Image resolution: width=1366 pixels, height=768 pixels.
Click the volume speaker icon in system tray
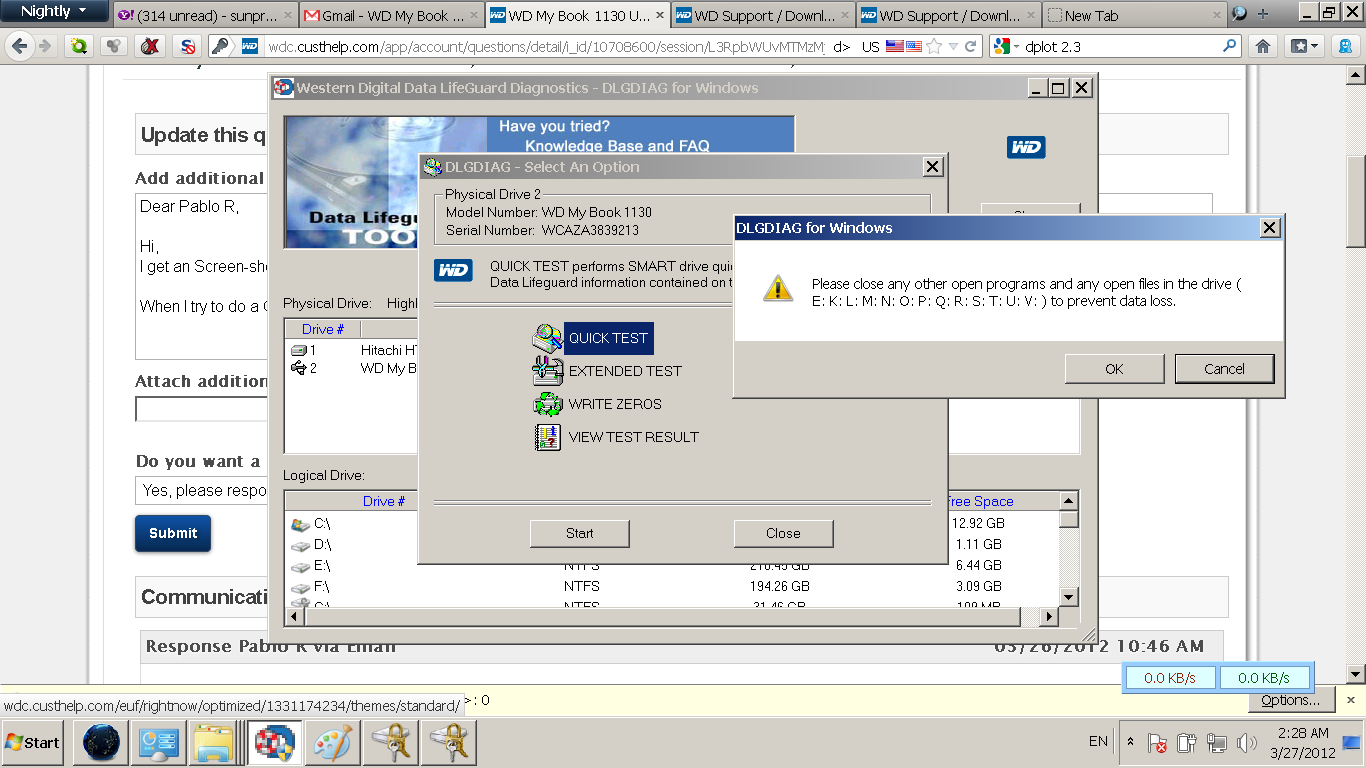[1246, 743]
